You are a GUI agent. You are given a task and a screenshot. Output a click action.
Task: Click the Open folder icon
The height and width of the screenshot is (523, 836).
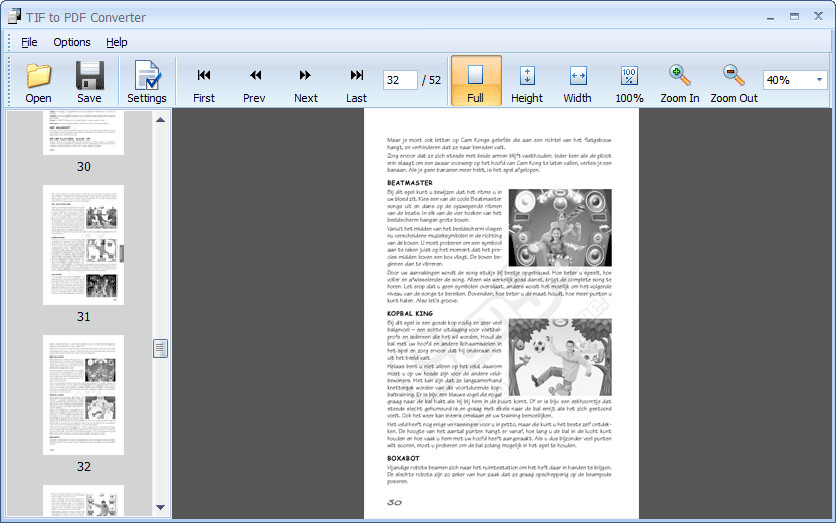coord(38,81)
